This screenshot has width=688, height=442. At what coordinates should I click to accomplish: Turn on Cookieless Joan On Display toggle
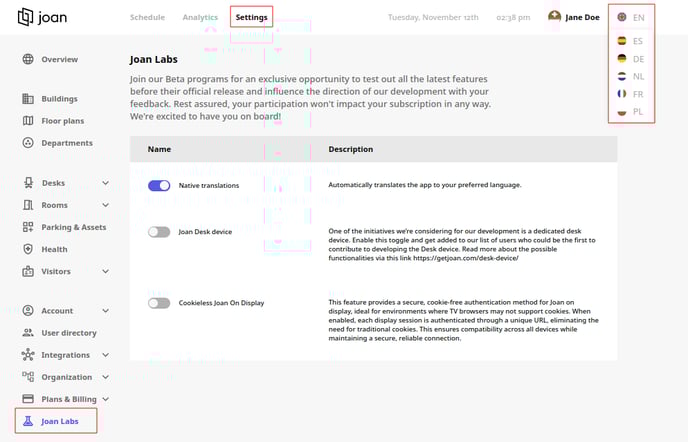click(x=159, y=303)
